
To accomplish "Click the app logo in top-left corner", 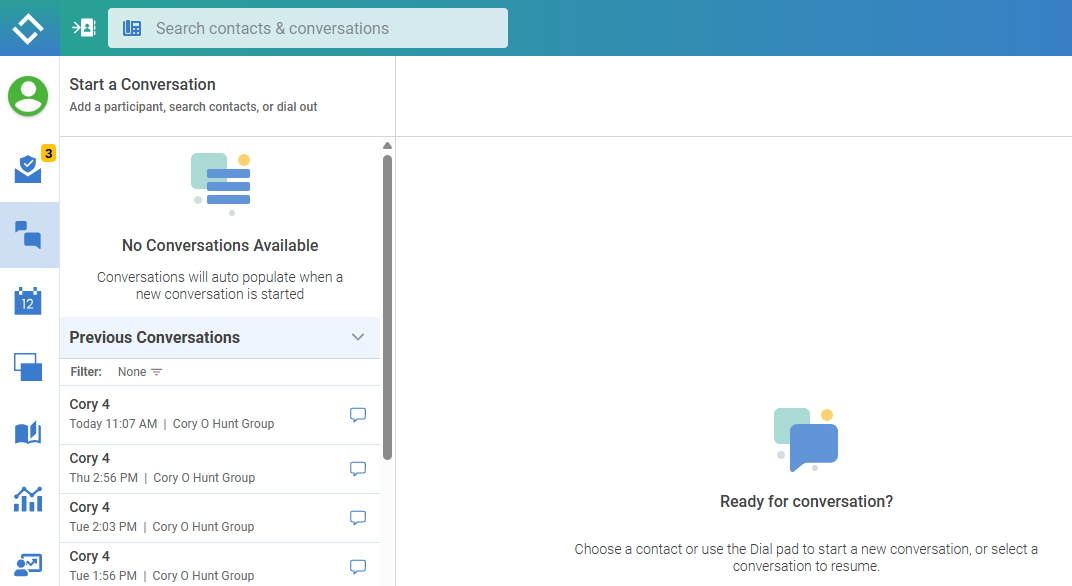I will (29, 28).
